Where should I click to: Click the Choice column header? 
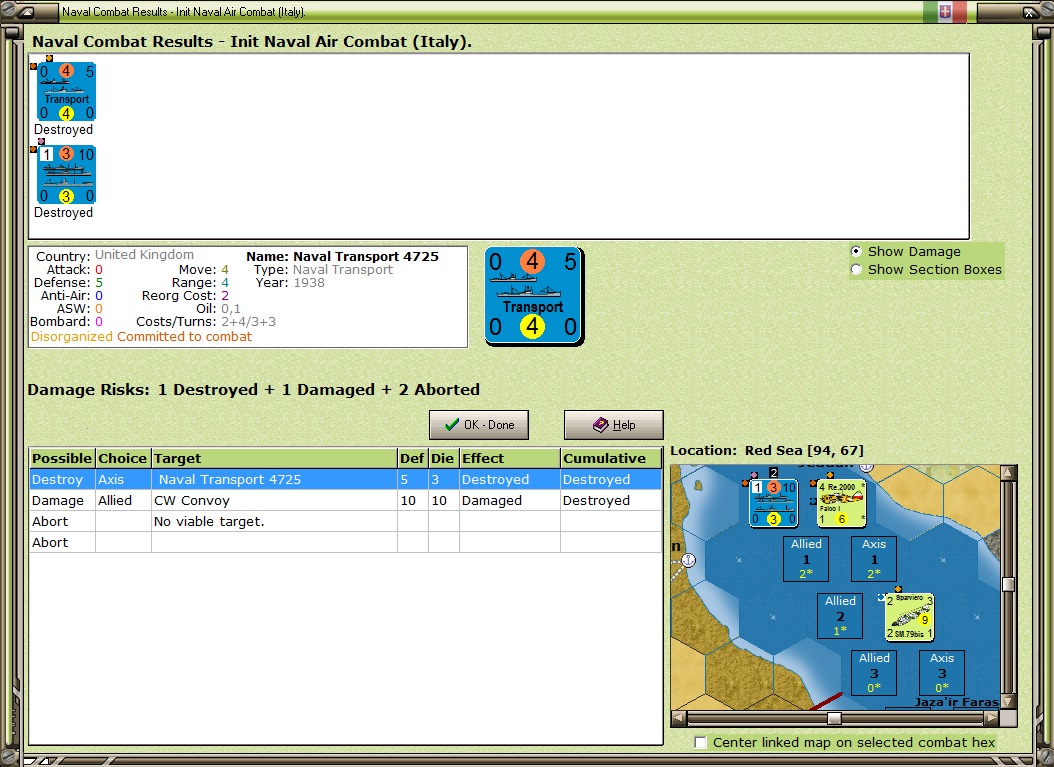[x=123, y=458]
